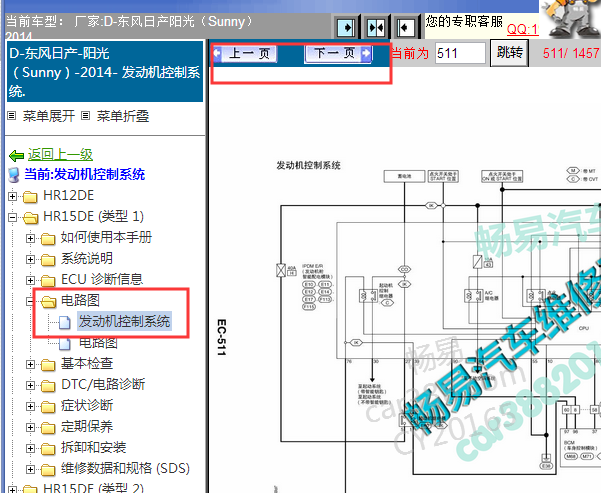601x493 pixels.
Task: Click the 返回上一级 link
Action: click(x=60, y=154)
